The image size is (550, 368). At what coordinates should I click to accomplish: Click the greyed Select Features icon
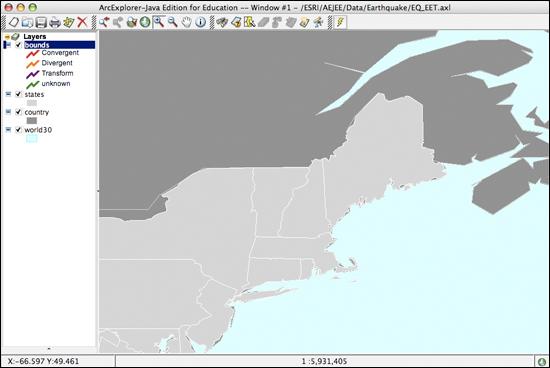pos(277,22)
